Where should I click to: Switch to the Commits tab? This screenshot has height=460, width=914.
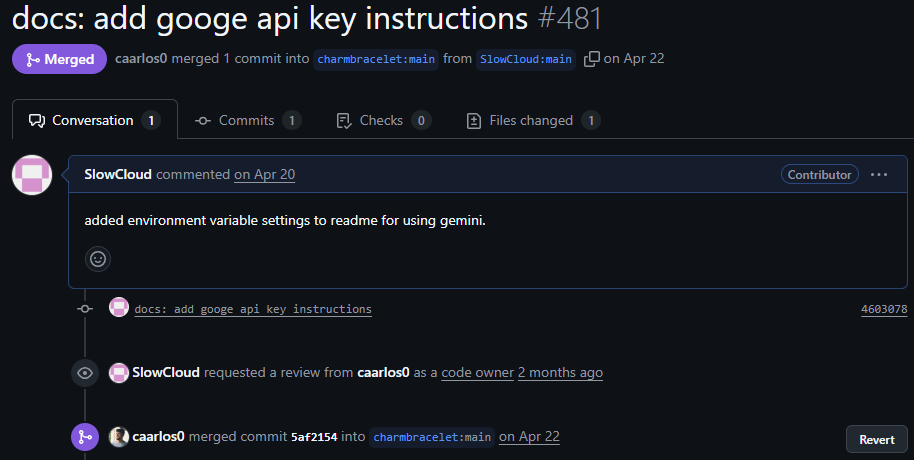[248, 121]
